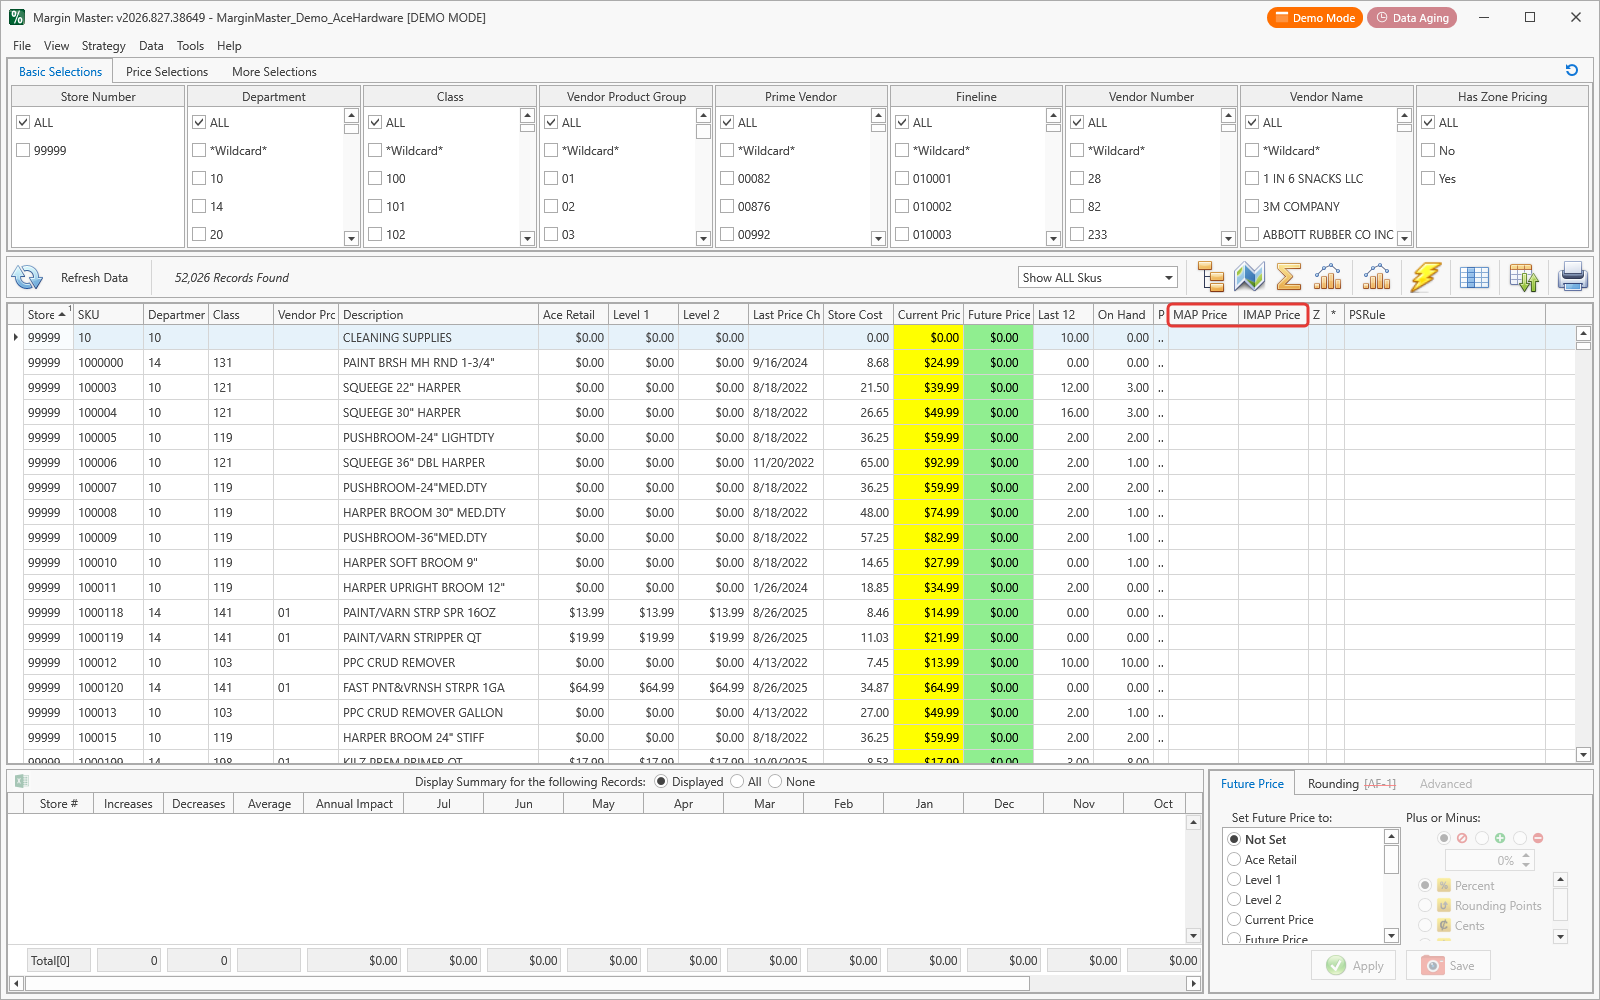Check Prime Vendor 00876 checkbox
Screen dimensions: 1600x1000
pos(727,206)
